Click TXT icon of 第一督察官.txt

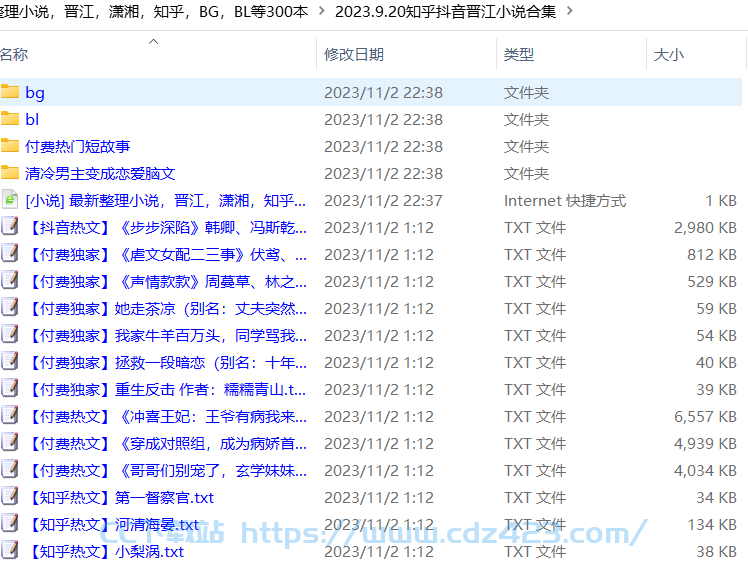click(10, 497)
